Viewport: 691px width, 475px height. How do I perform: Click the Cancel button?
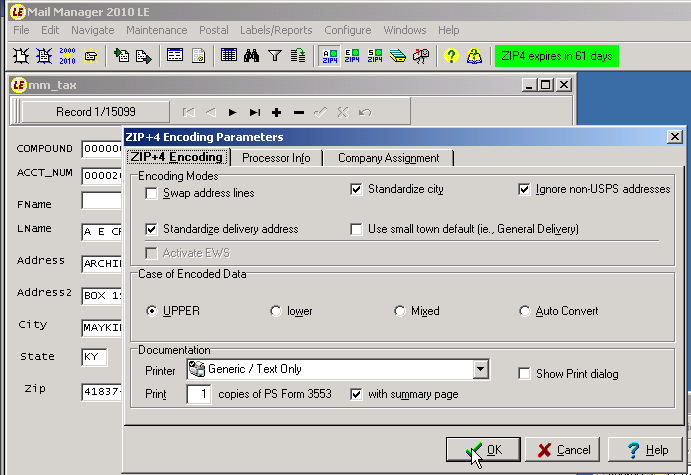coord(563,450)
